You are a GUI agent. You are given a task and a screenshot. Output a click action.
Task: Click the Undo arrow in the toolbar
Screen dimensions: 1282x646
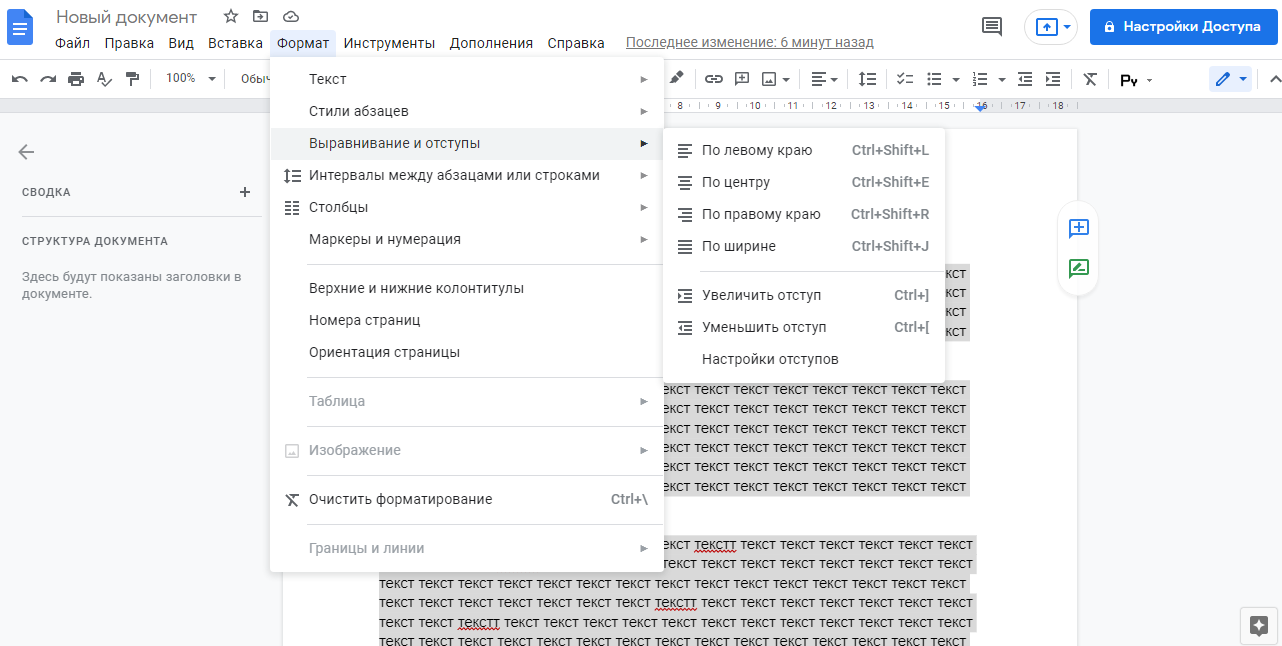[x=20, y=79]
